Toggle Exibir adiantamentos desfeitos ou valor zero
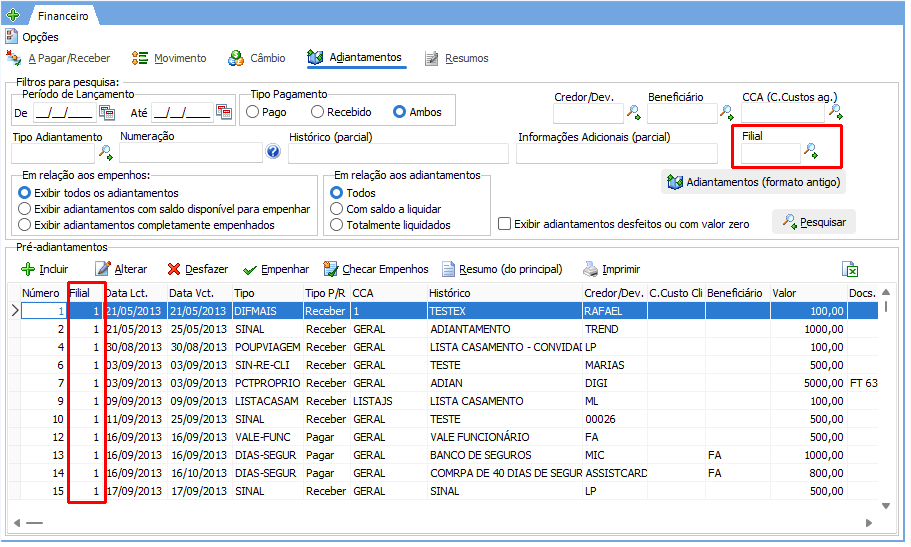Screen dimensions: 911x547 [624, 224]
